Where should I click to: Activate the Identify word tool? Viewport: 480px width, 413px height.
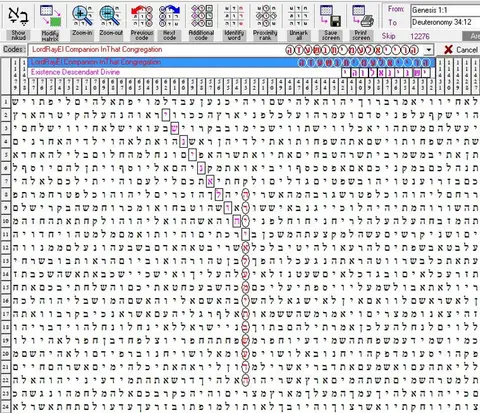click(234, 21)
